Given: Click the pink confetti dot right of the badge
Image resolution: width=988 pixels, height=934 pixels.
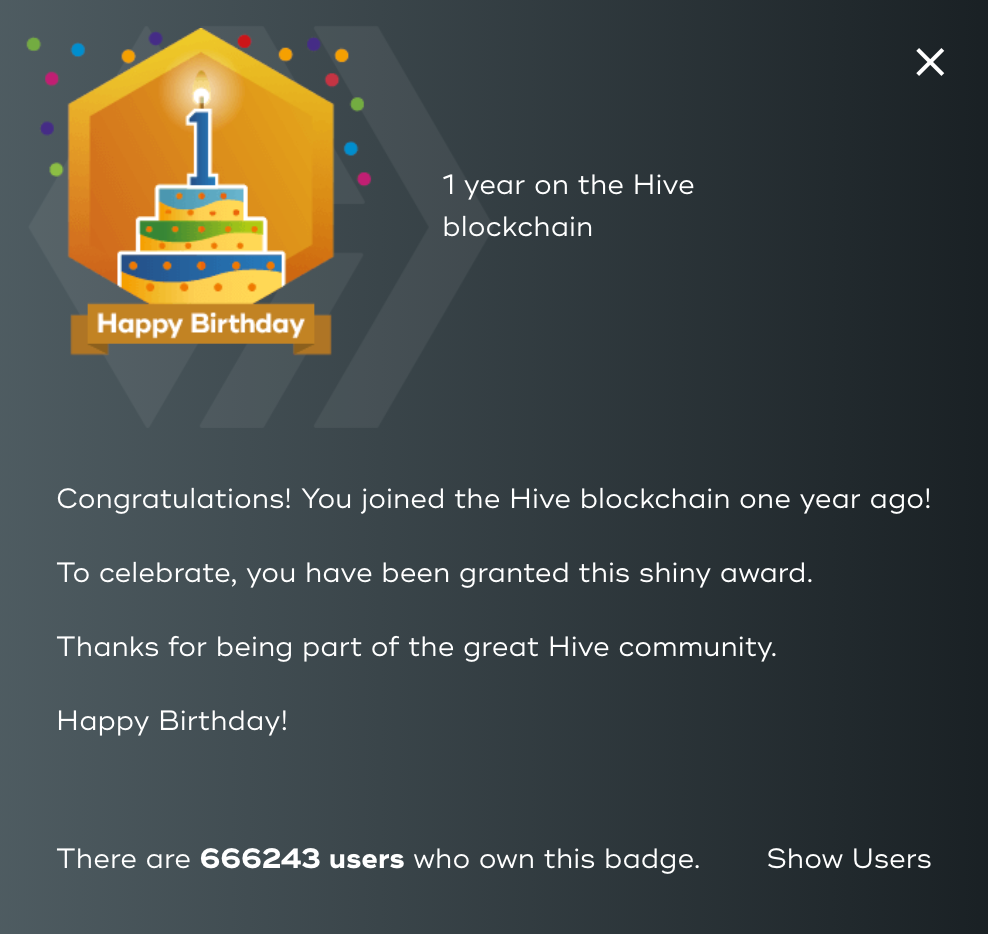Looking at the screenshot, I should pos(364,179).
